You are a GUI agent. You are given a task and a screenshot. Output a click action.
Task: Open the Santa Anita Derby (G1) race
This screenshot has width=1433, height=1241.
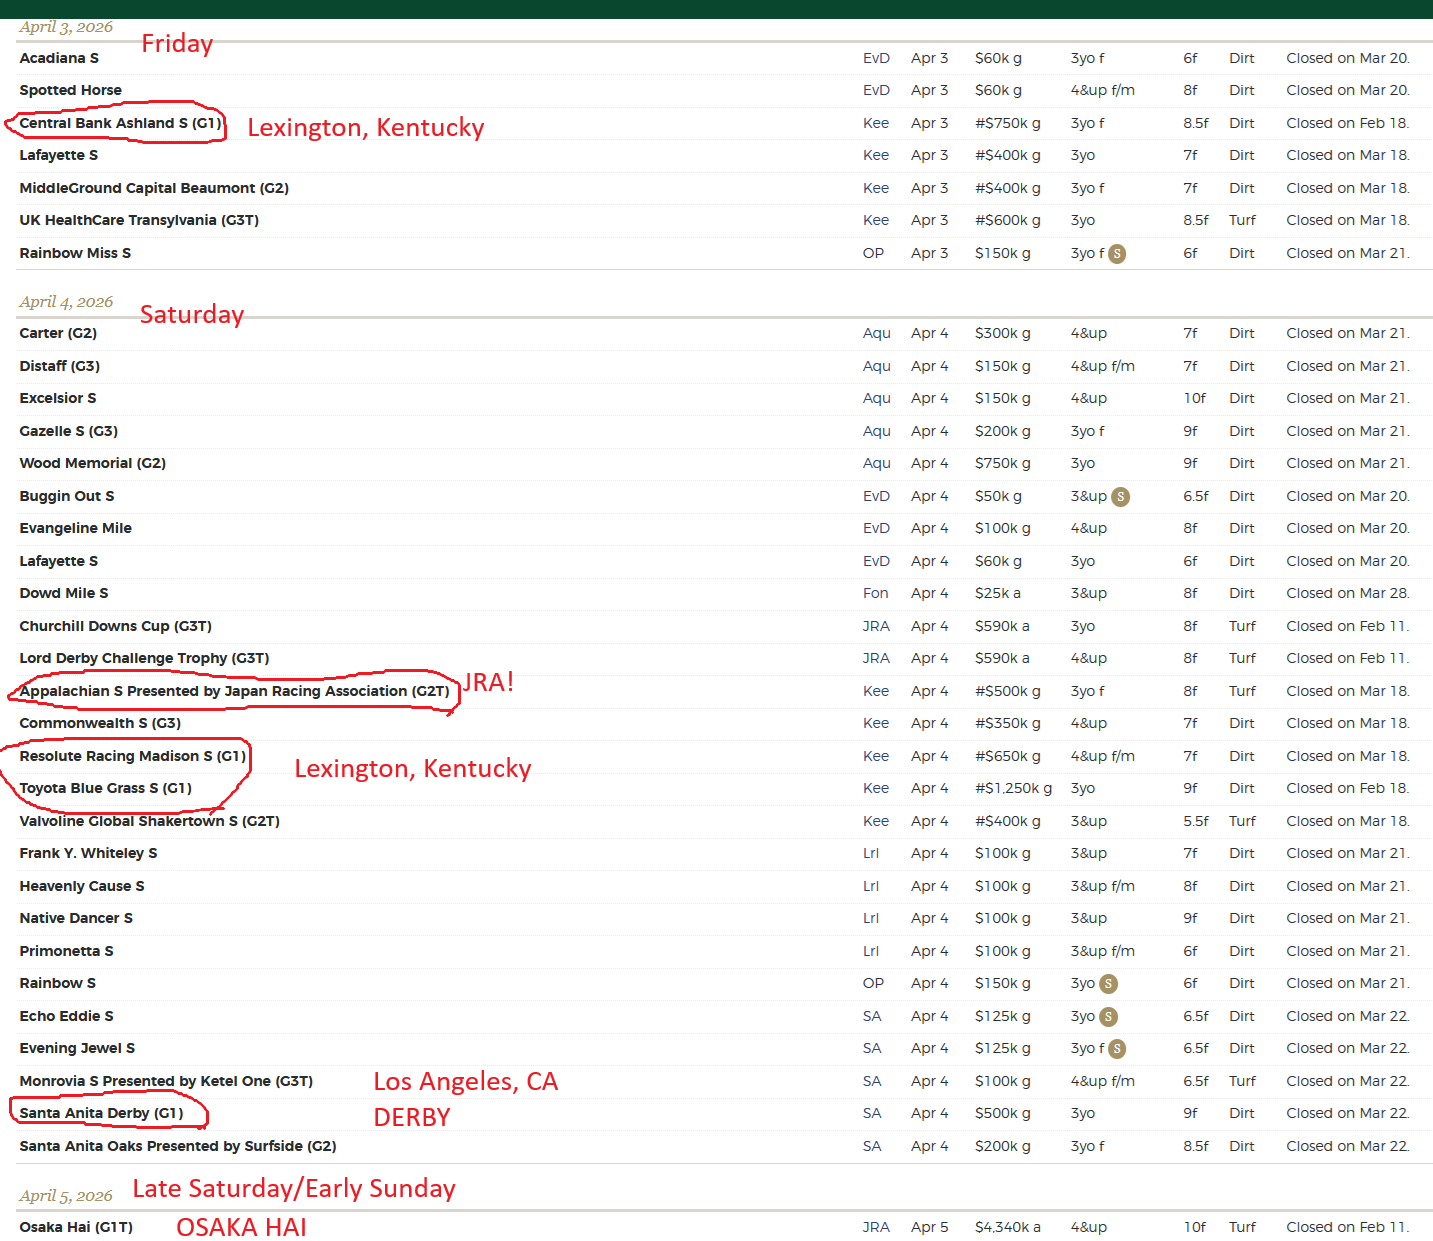(x=102, y=1113)
